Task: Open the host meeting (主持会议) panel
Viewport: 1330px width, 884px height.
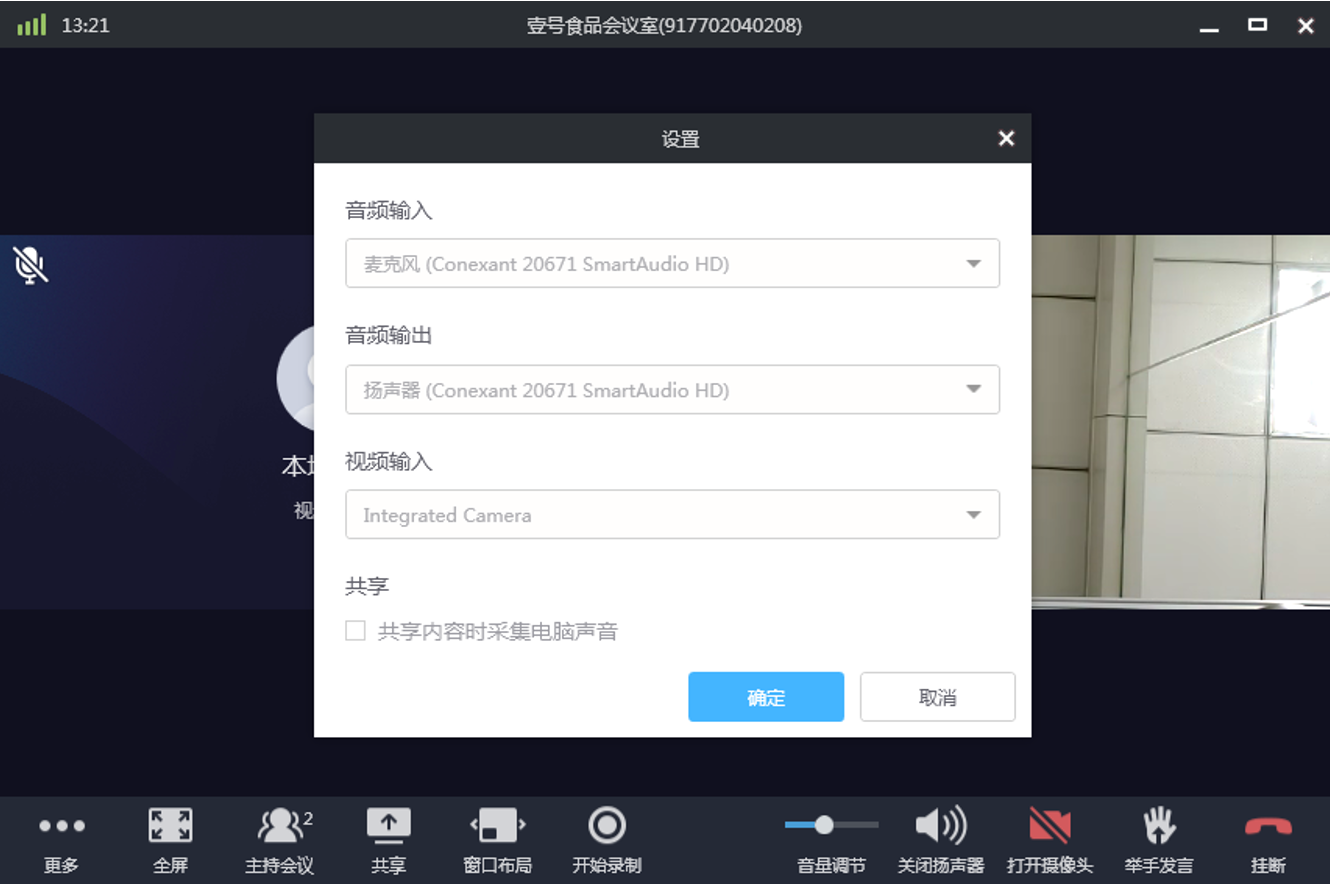Action: tap(280, 827)
